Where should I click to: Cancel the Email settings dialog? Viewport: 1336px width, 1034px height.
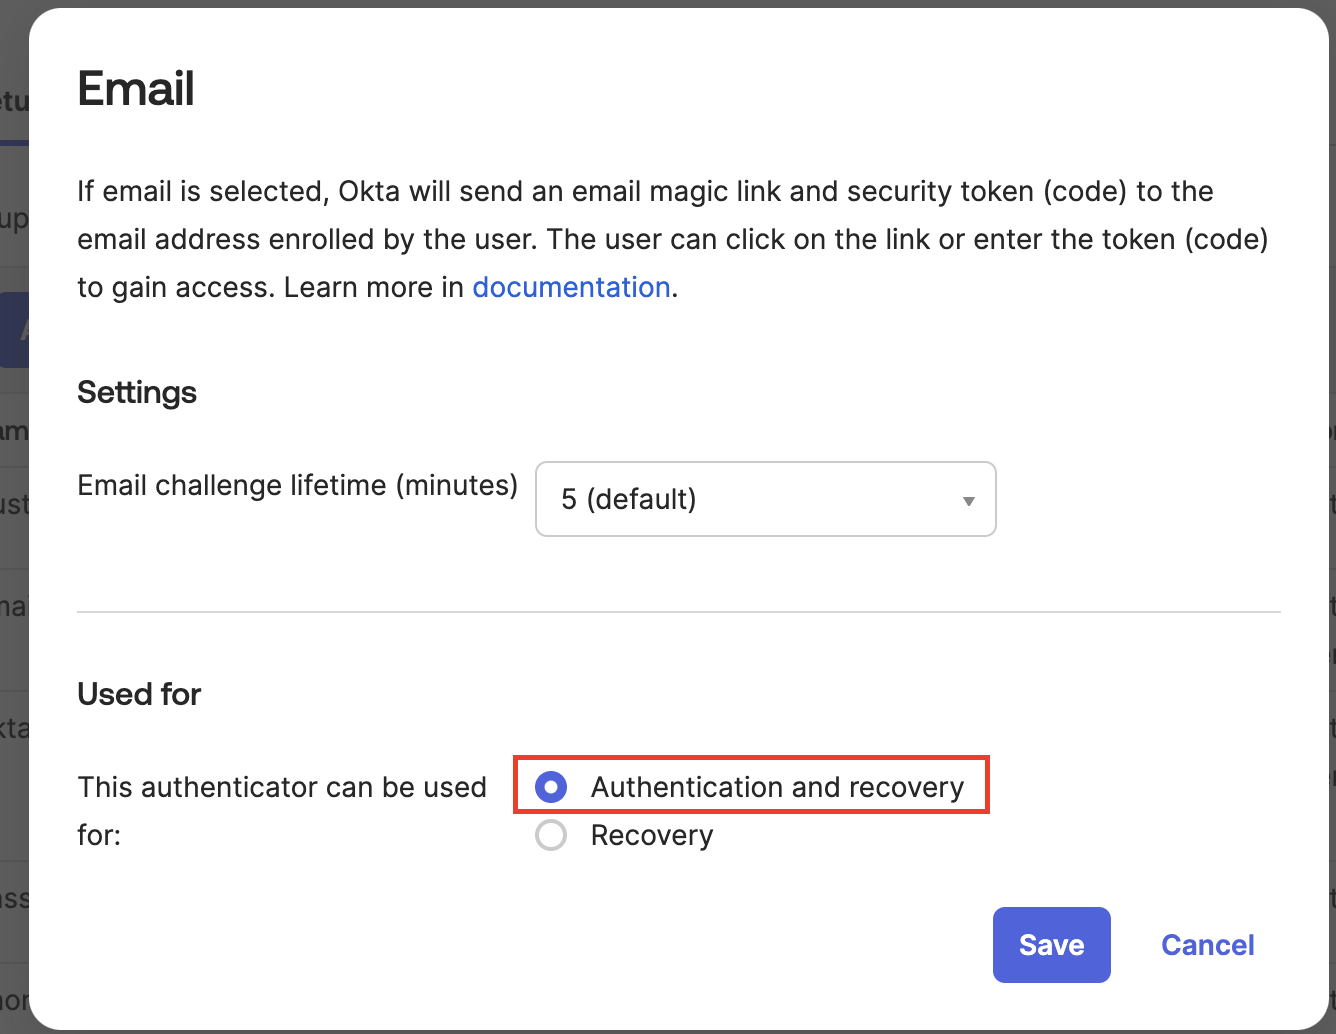click(x=1207, y=944)
